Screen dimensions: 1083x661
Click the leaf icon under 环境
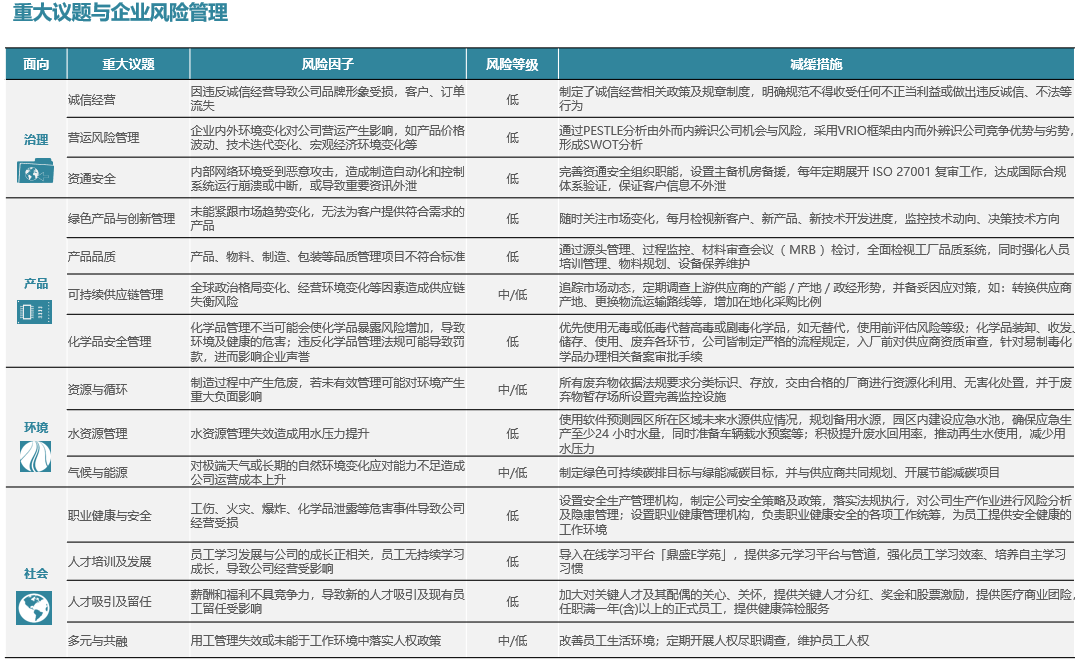coord(35,457)
